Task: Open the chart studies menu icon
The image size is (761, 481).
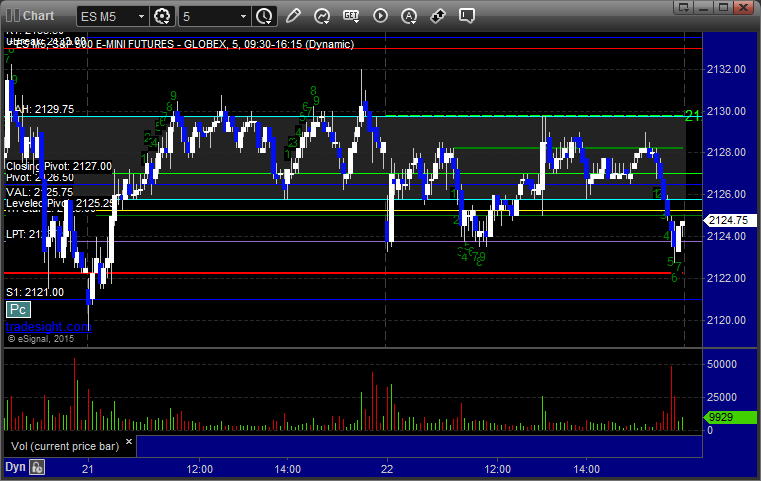Action: 322,16
